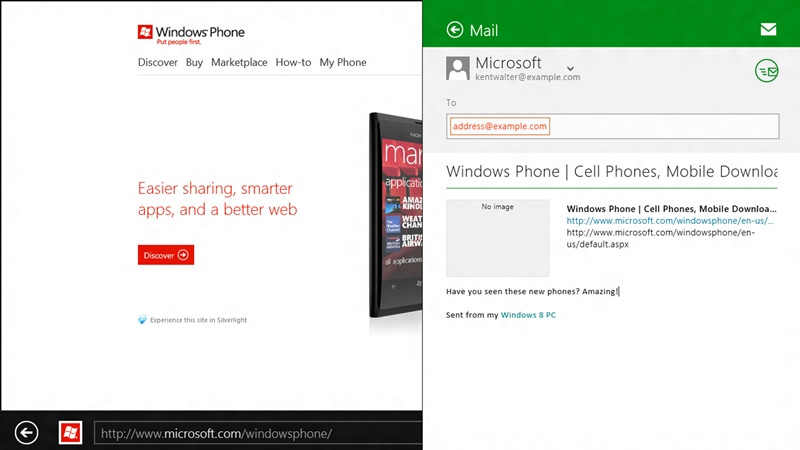Open Discover in the navigation menu
This screenshot has height=450, width=800.
point(158,62)
